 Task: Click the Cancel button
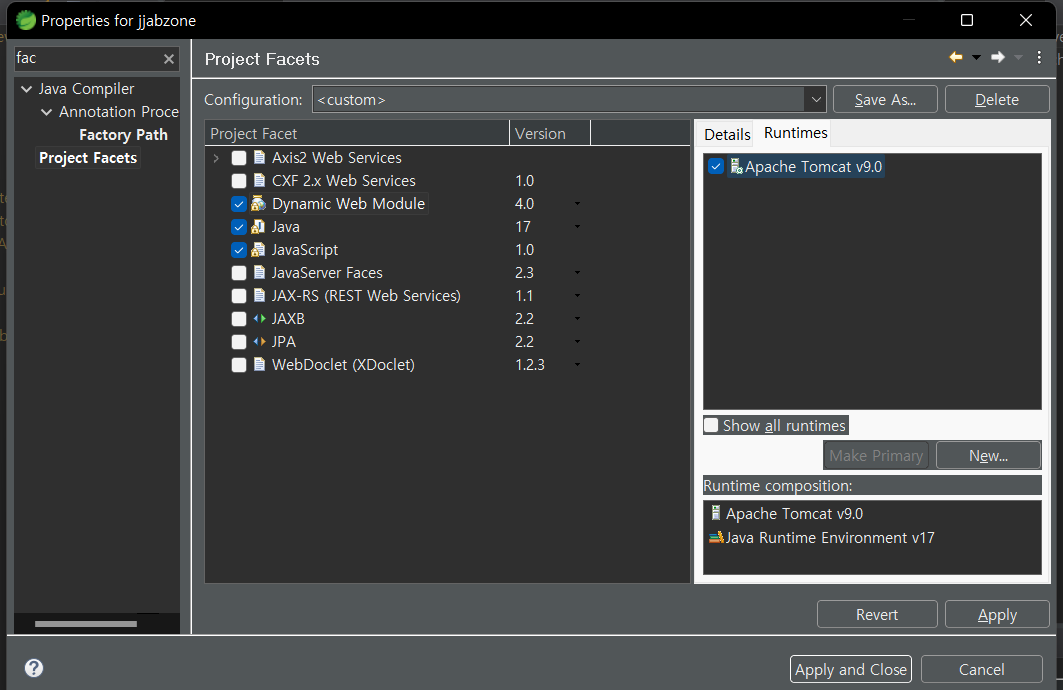pyautogui.click(x=981, y=669)
